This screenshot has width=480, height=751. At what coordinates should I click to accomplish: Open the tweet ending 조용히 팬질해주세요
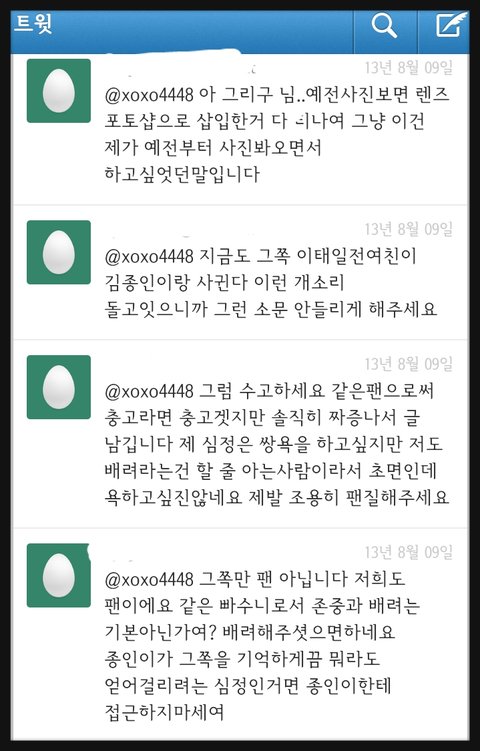(x=240, y=434)
